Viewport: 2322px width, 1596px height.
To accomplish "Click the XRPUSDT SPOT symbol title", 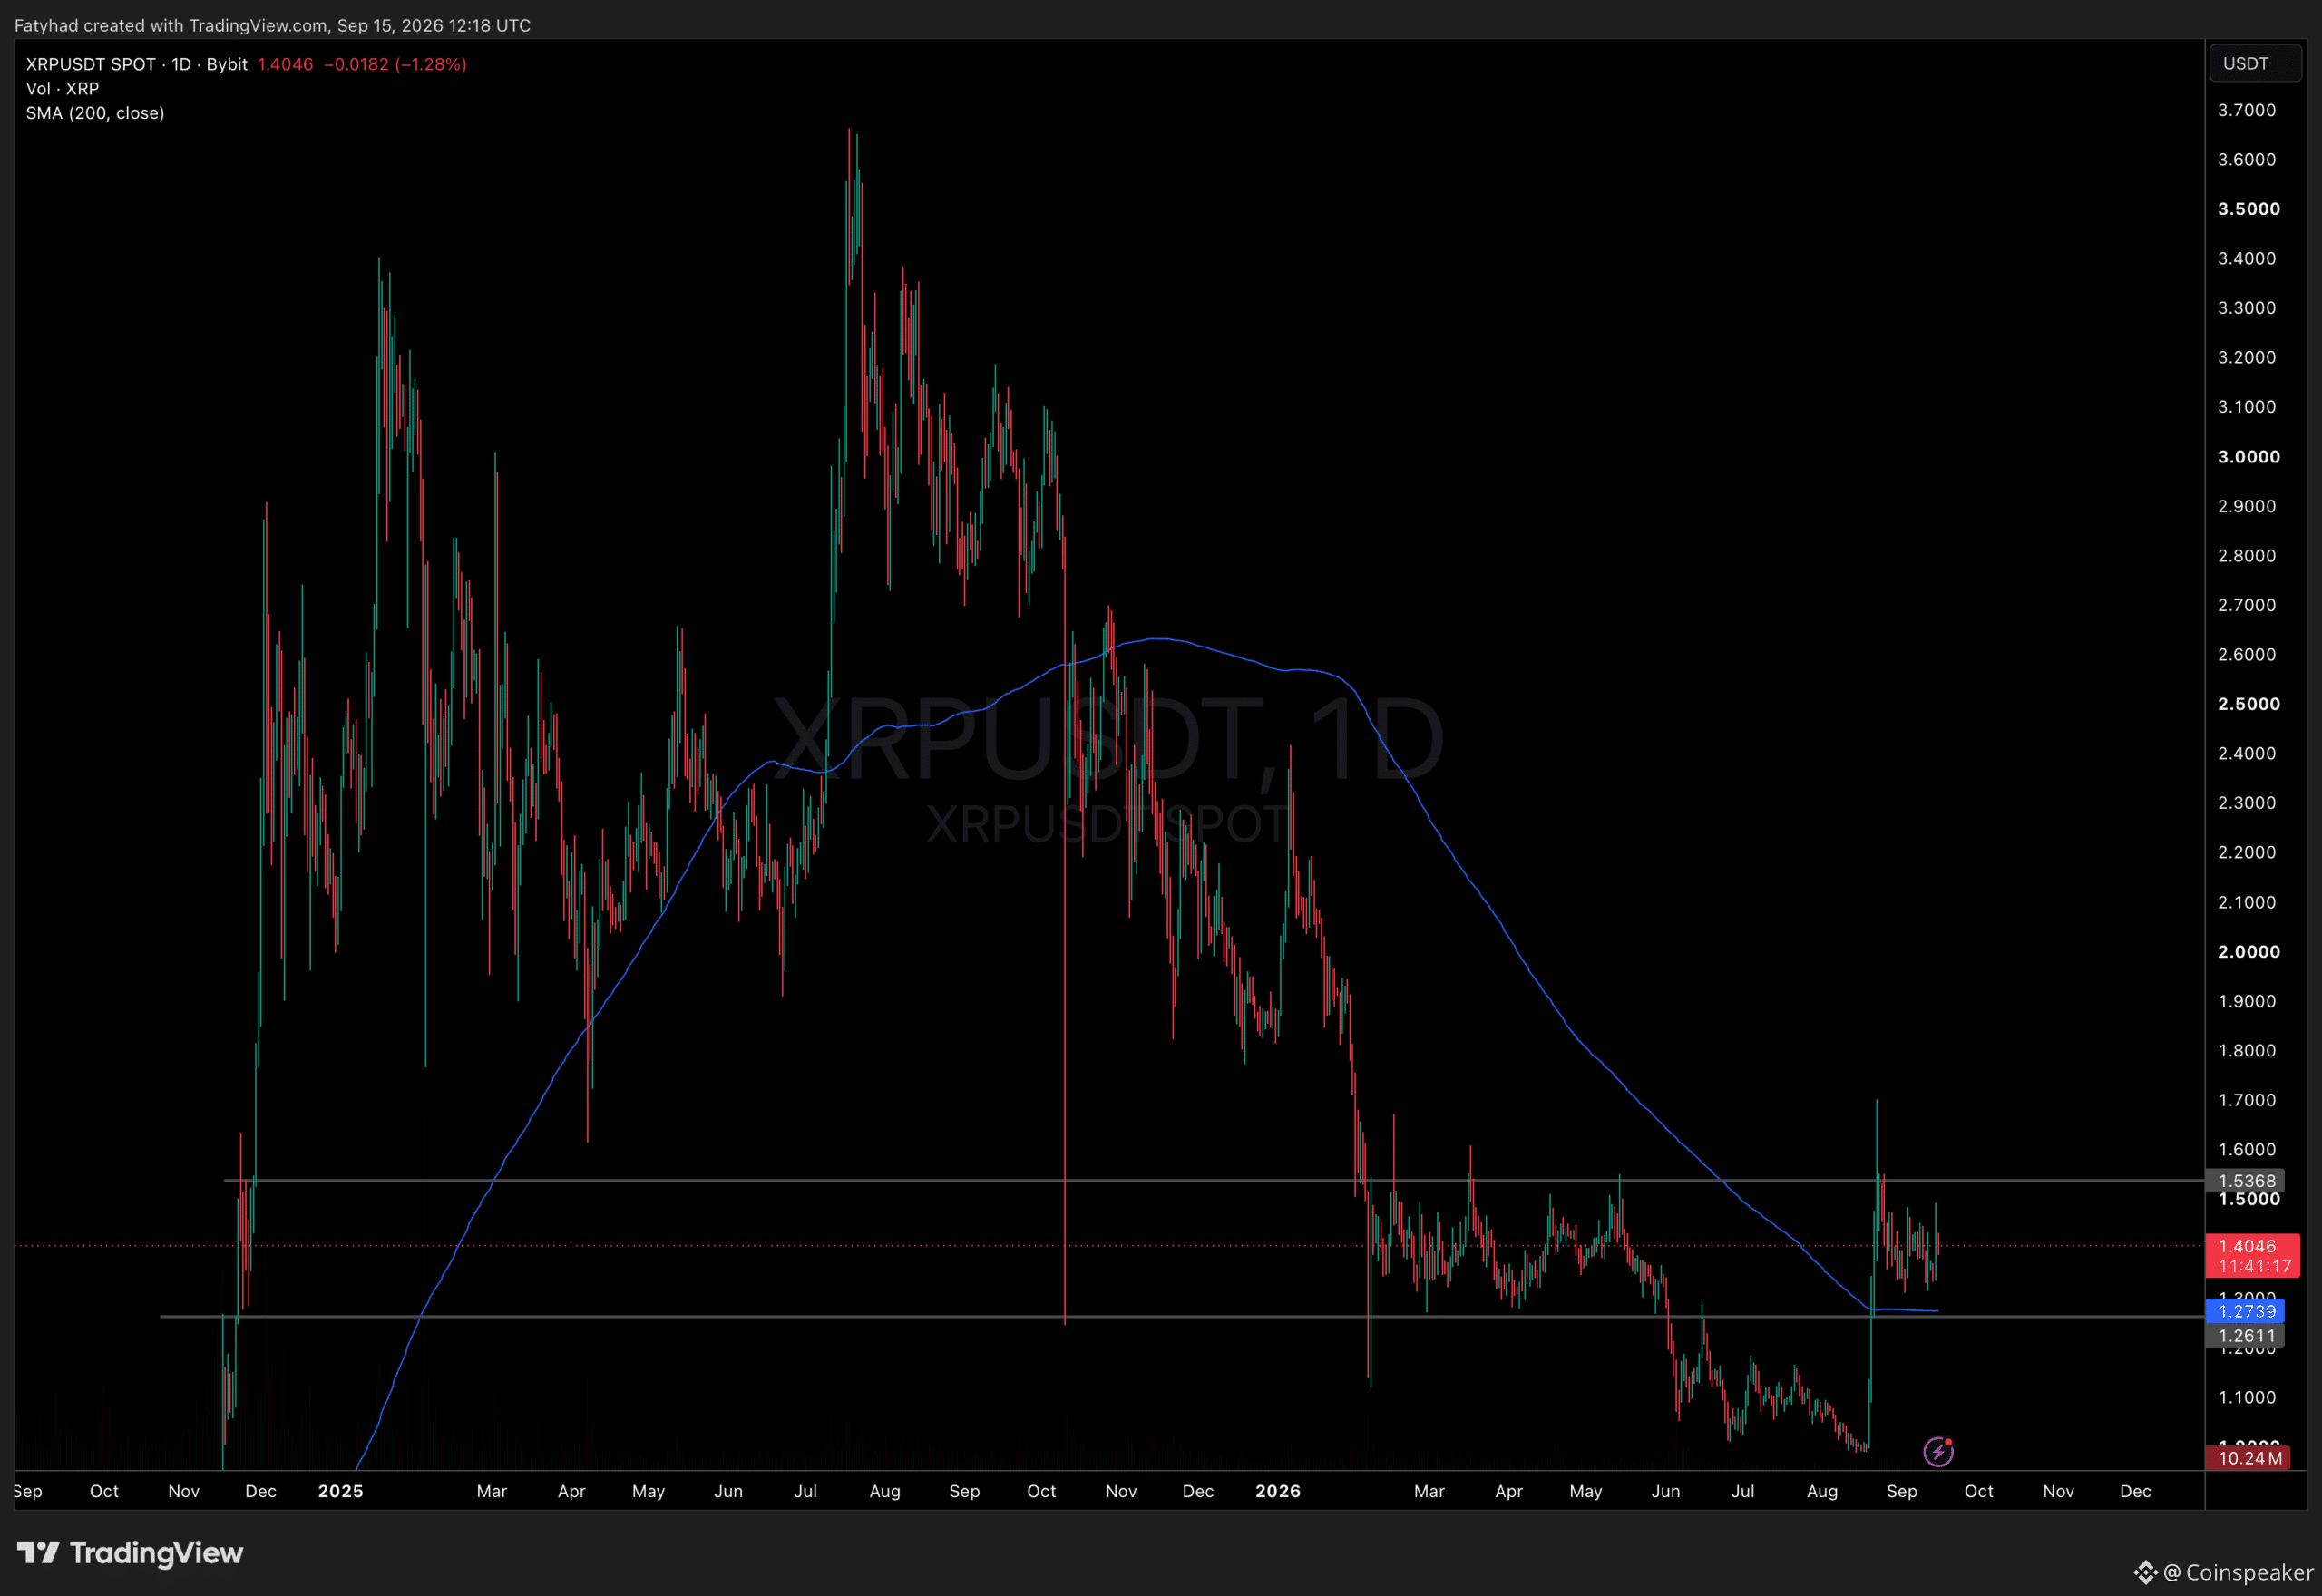I will pyautogui.click(x=90, y=64).
